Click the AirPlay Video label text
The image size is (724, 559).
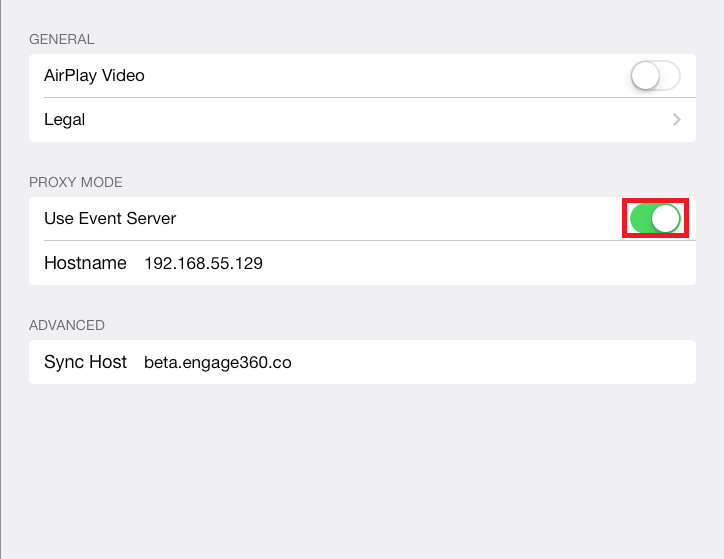(94, 76)
